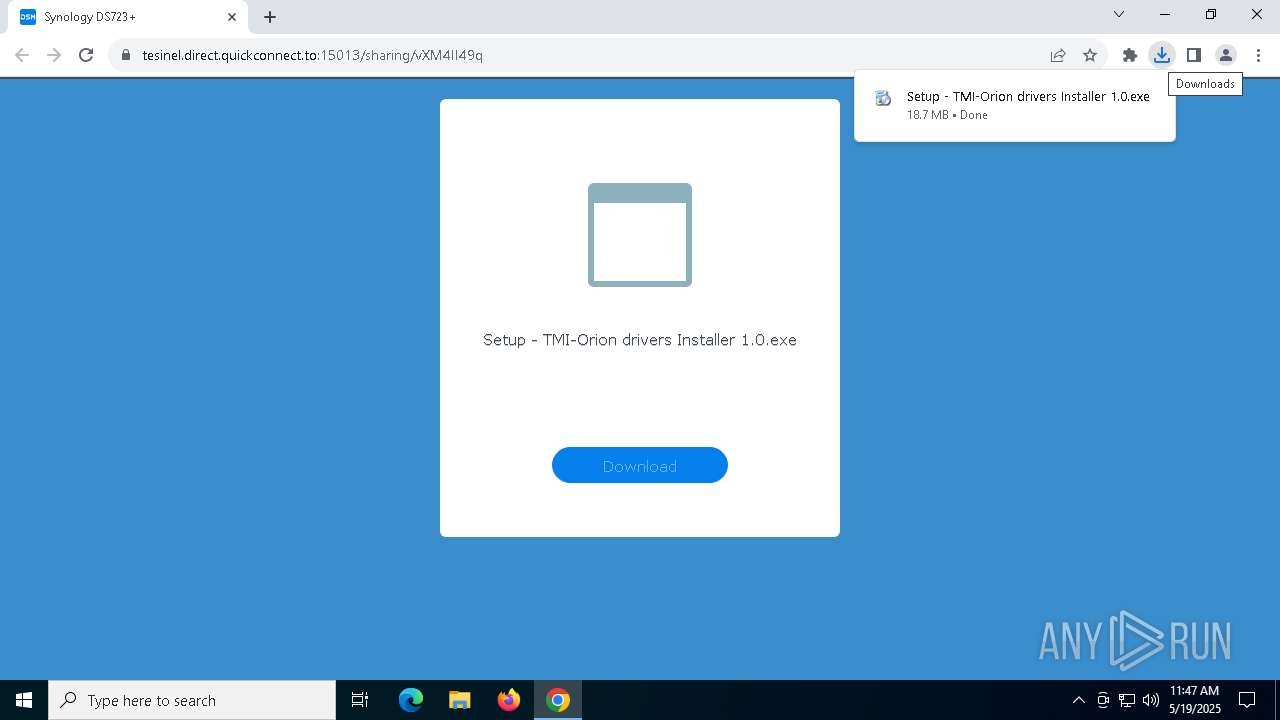Click the Setup - TMI-Orion filename text on the page
The width and height of the screenshot is (1280, 720).
[640, 340]
